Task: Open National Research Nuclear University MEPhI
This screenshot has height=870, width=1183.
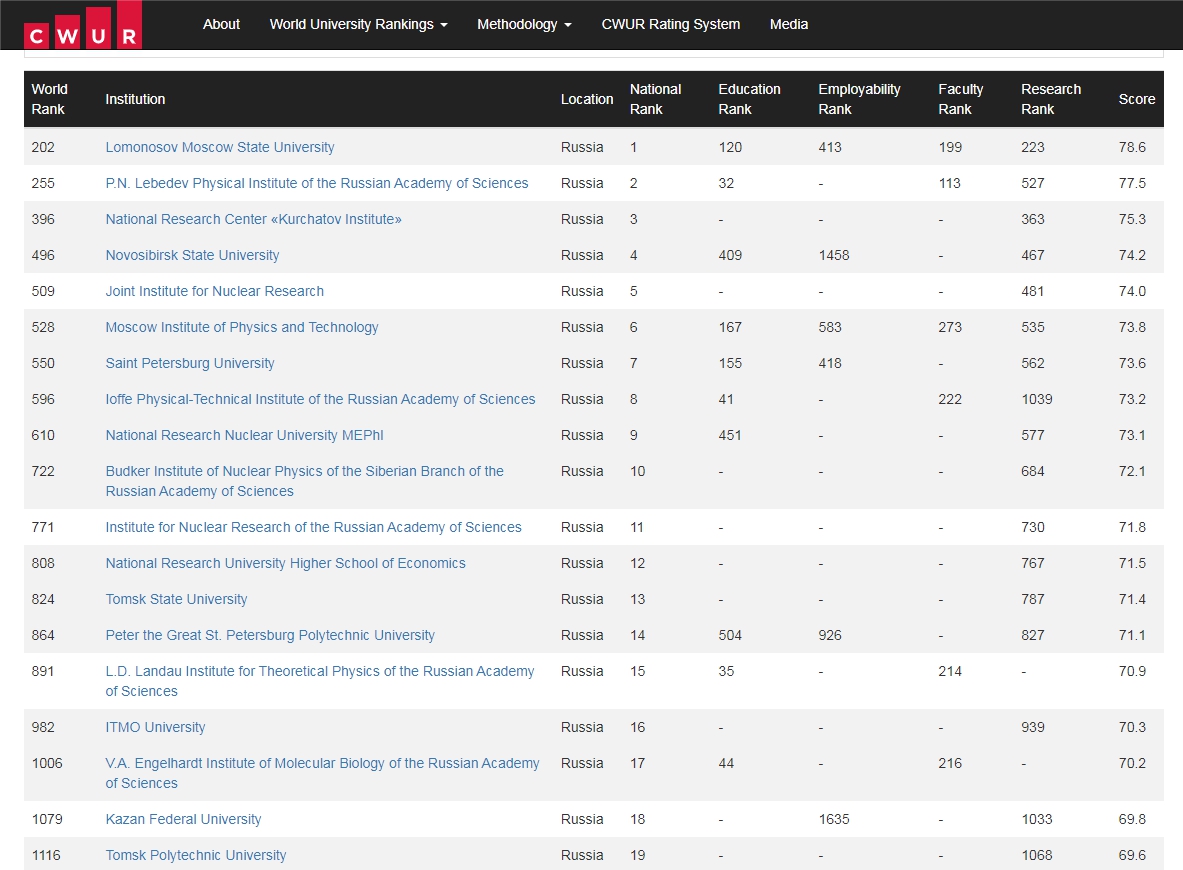Action: 244,435
